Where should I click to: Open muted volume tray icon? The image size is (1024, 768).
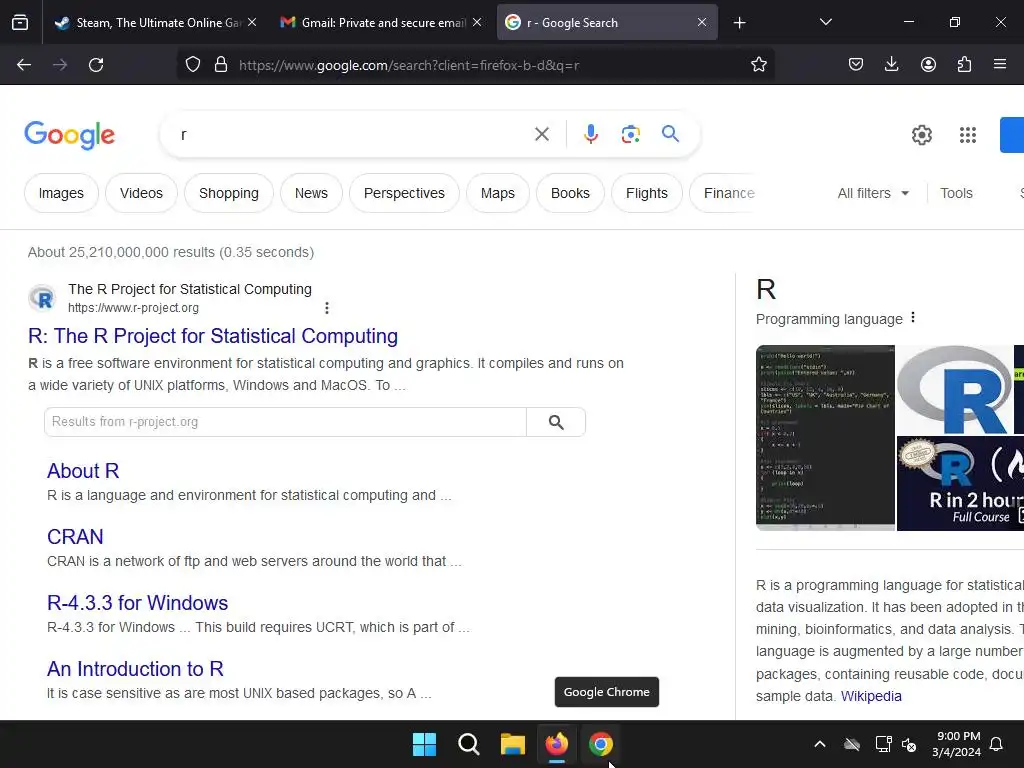[909, 744]
